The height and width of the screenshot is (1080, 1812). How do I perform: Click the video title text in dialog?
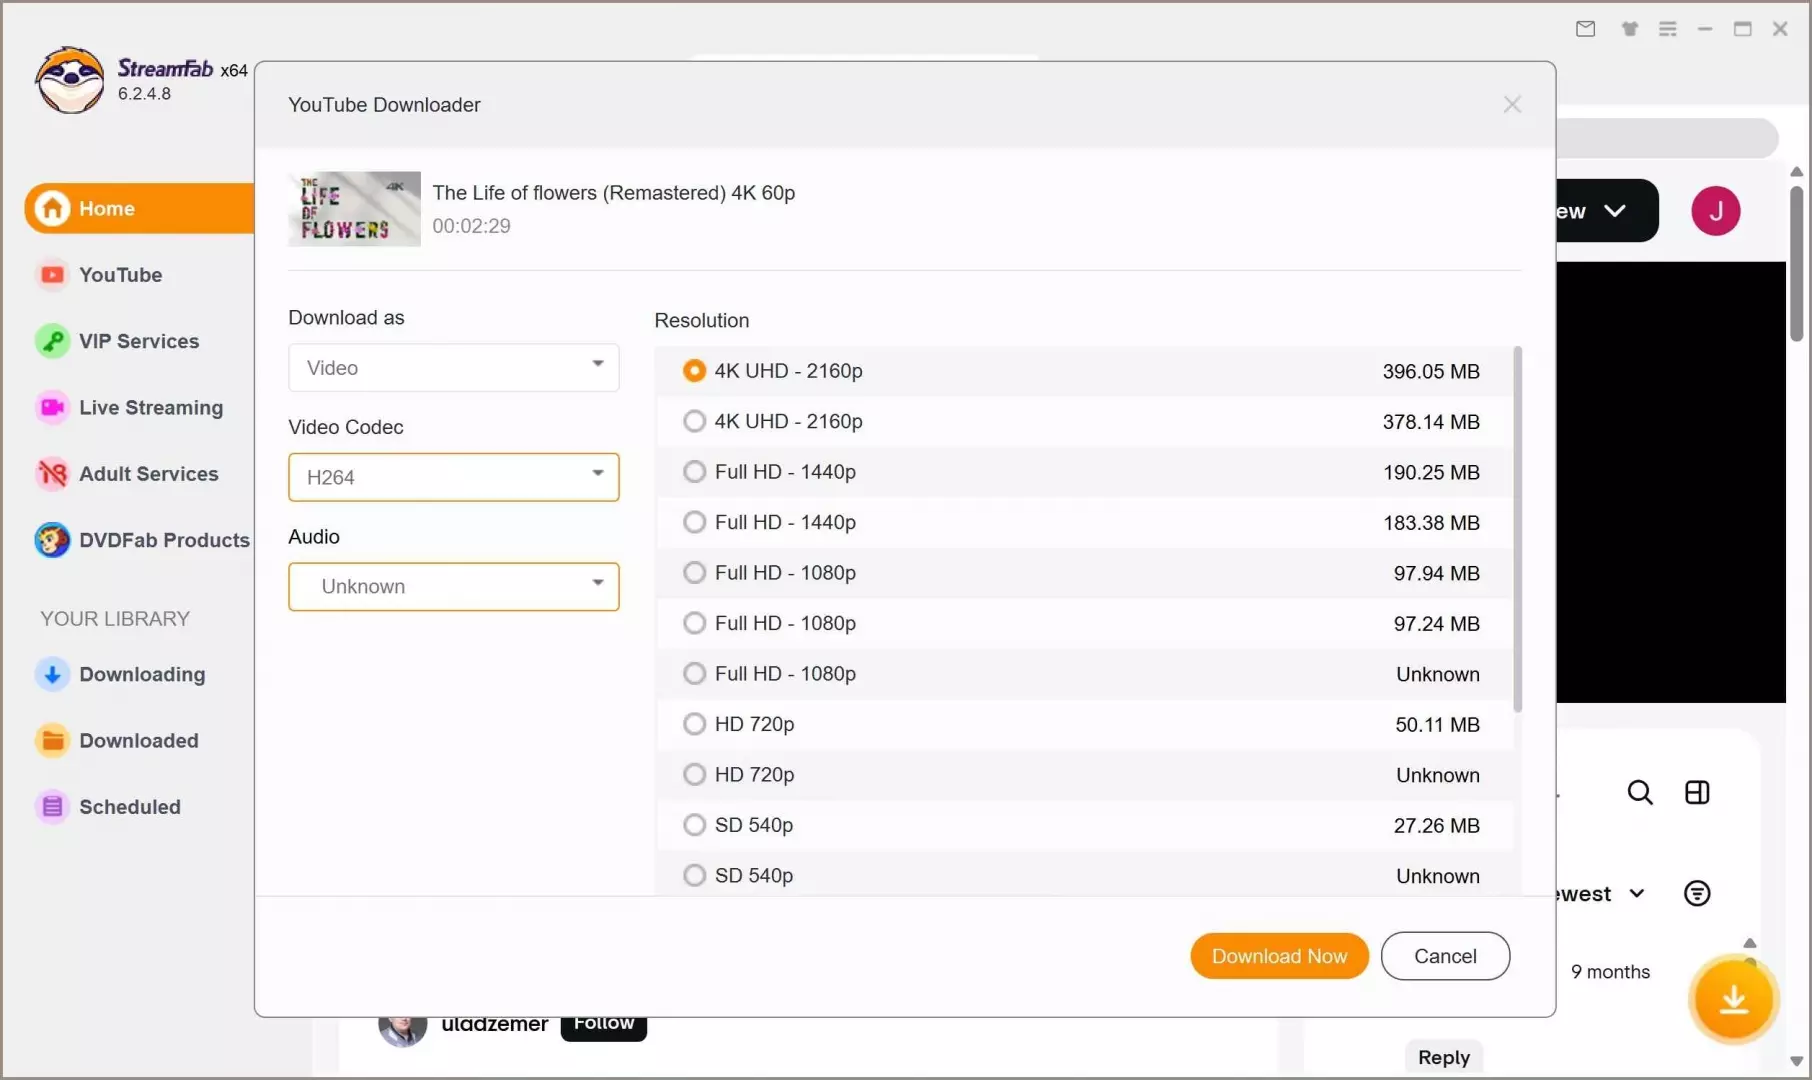coord(614,193)
